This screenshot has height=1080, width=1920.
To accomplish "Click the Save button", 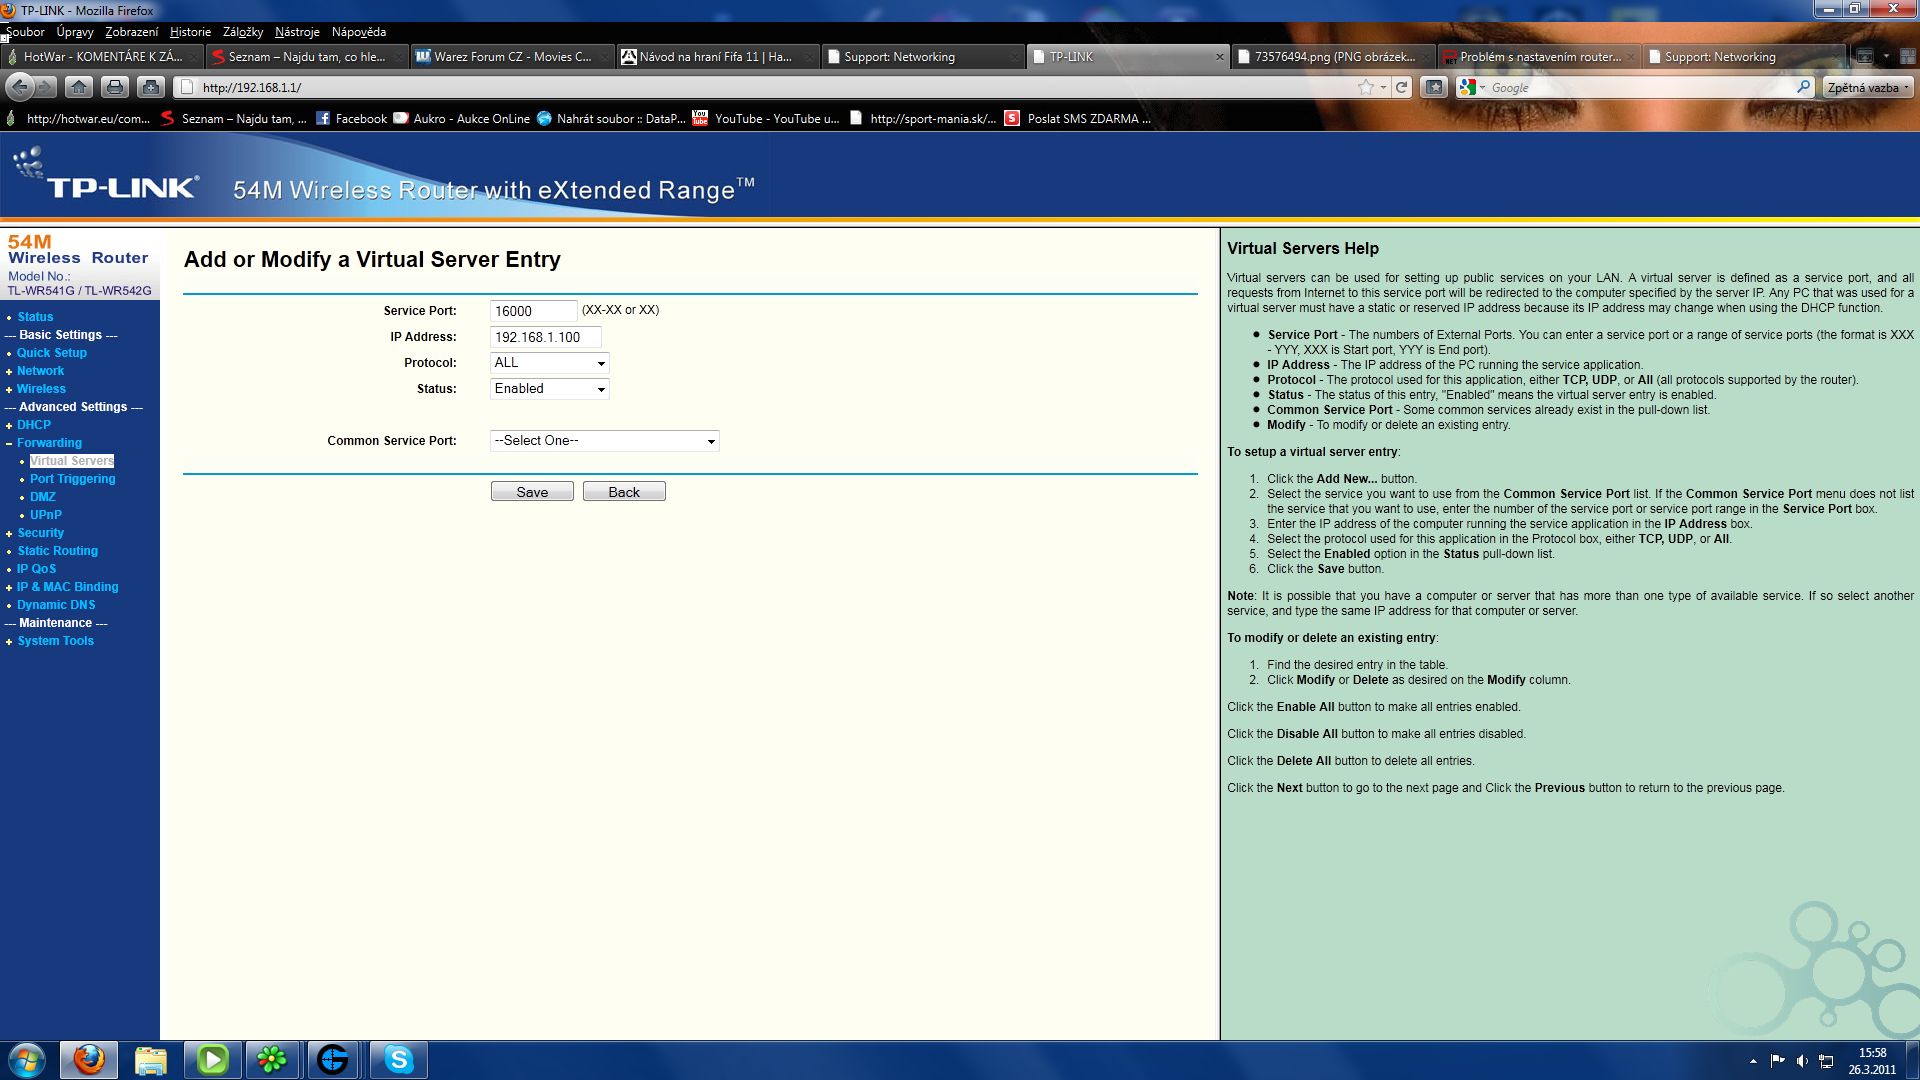I will [x=532, y=492].
